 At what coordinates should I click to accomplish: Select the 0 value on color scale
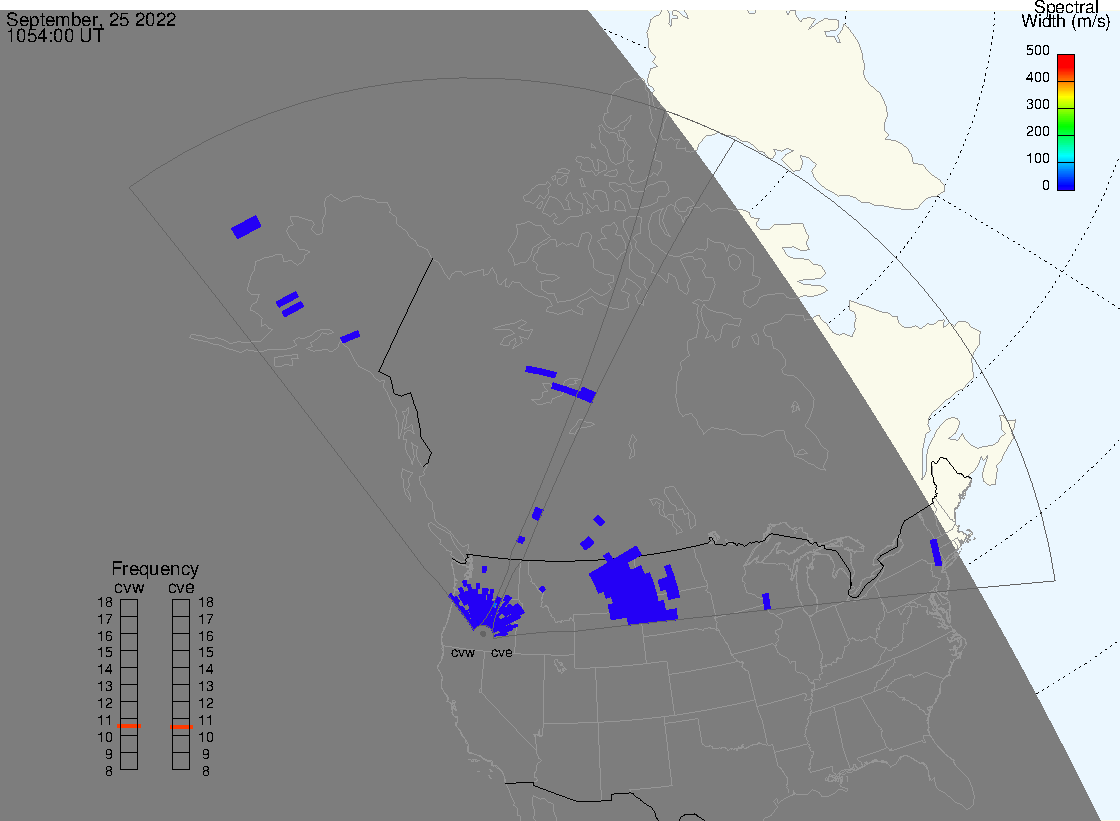pyautogui.click(x=1046, y=186)
